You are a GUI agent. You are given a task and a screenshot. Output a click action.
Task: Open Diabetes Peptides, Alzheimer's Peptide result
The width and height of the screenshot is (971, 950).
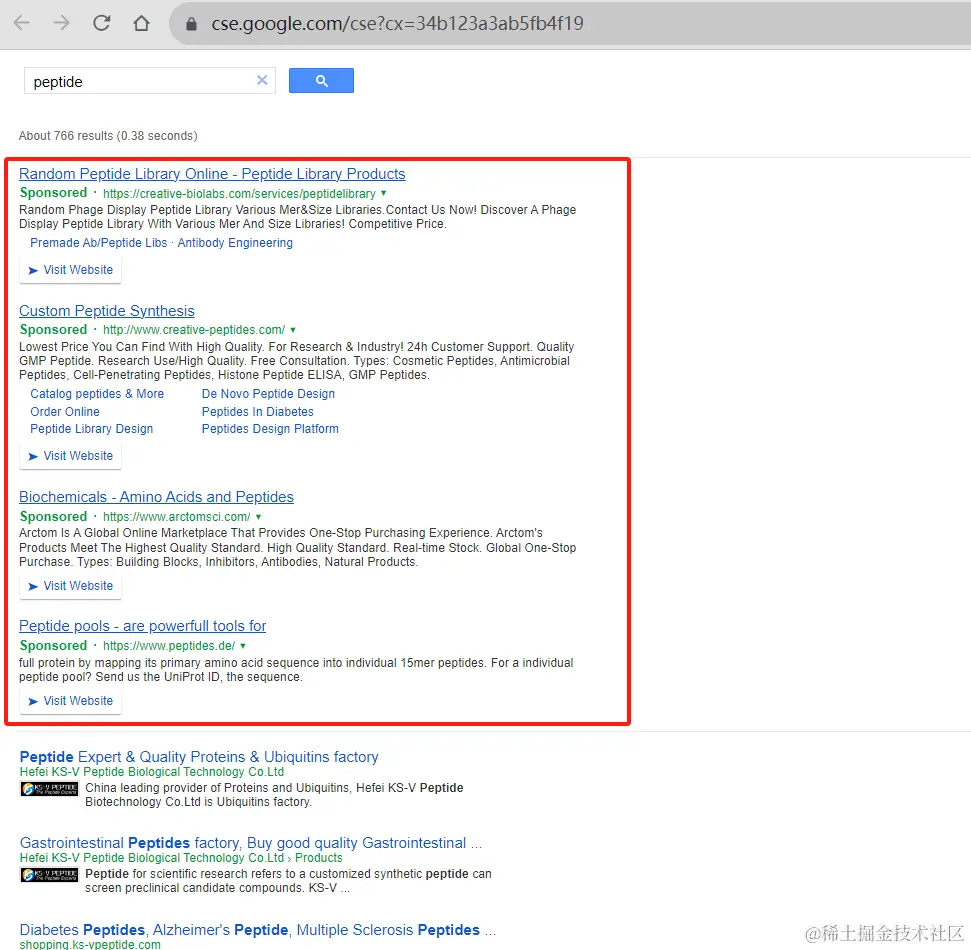258,930
